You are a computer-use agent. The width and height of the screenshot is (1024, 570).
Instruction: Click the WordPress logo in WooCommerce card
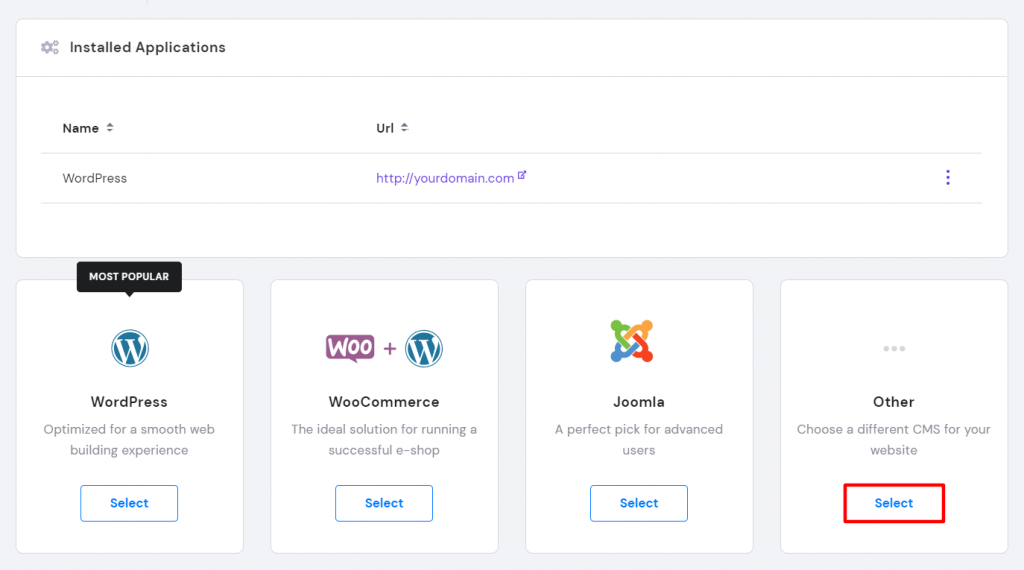(x=424, y=348)
